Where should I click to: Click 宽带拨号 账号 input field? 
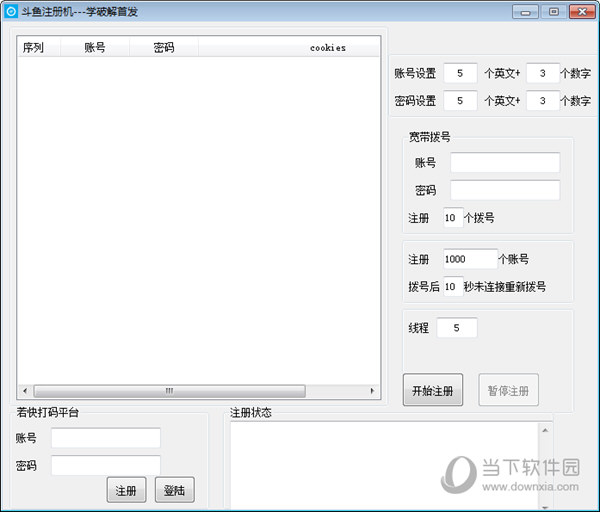tap(505, 162)
